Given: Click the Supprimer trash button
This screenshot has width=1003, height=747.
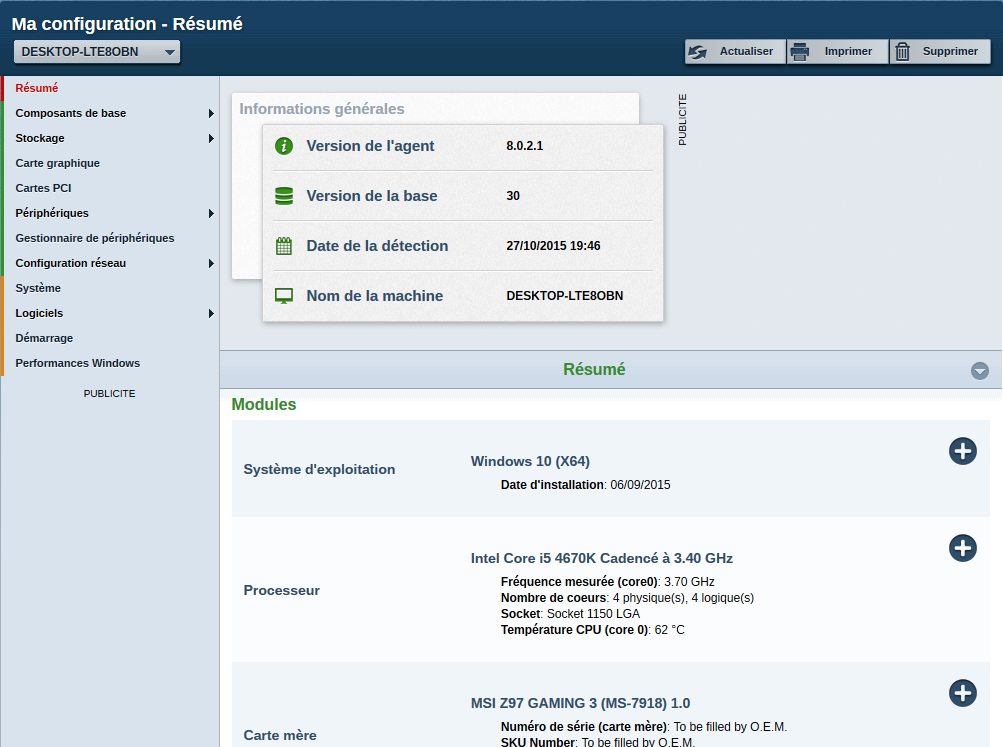Looking at the screenshot, I should coord(939,52).
